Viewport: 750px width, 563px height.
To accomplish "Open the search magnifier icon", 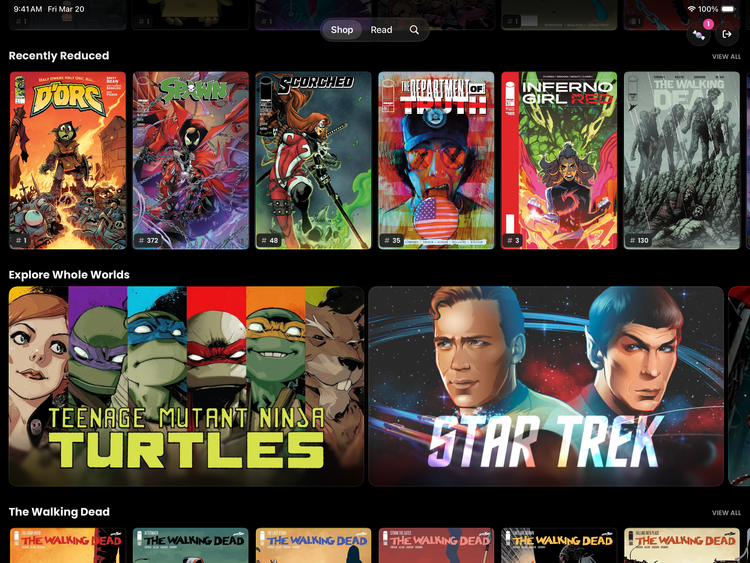I will [x=414, y=30].
